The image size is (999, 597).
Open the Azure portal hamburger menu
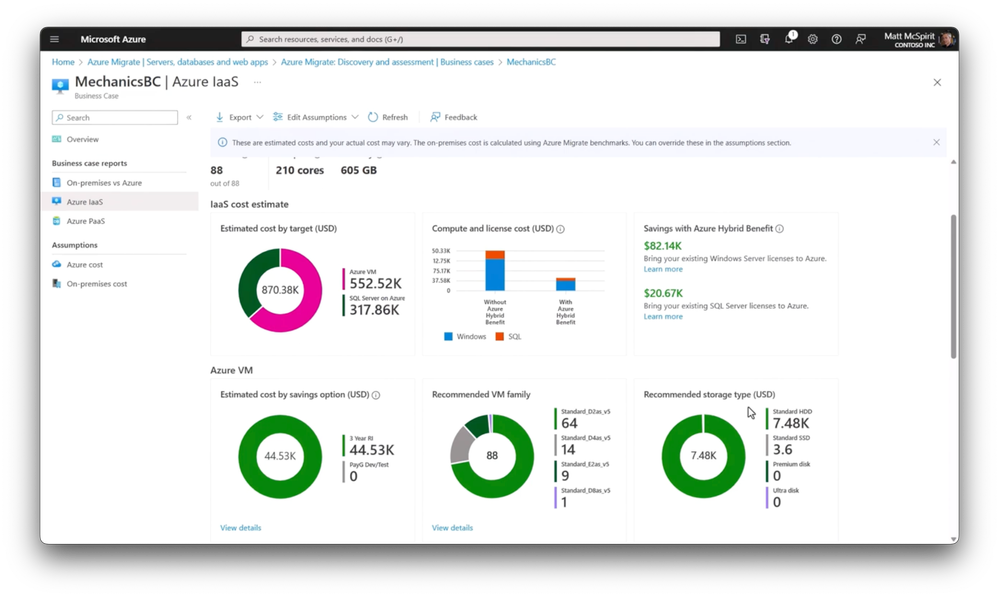click(x=55, y=40)
